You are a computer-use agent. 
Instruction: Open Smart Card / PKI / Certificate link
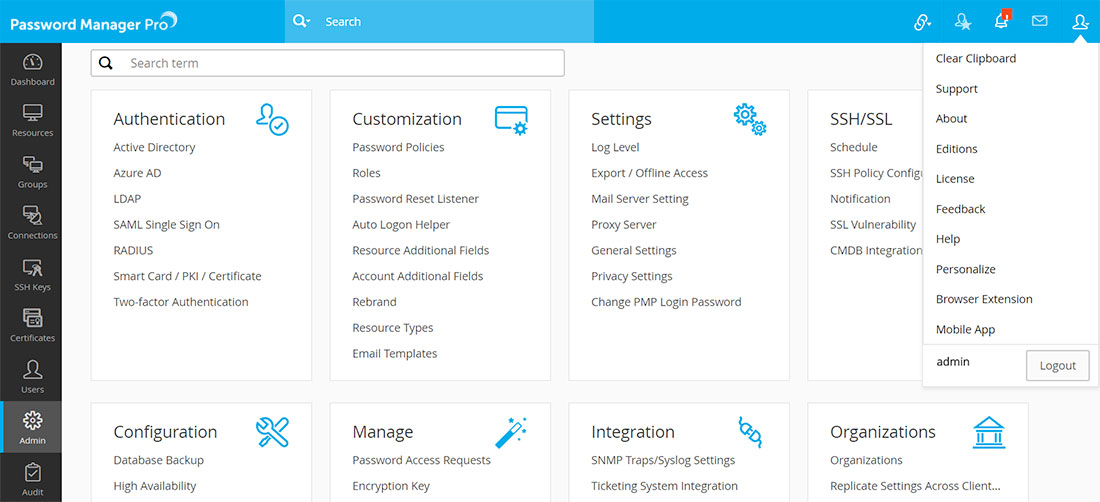tap(187, 276)
